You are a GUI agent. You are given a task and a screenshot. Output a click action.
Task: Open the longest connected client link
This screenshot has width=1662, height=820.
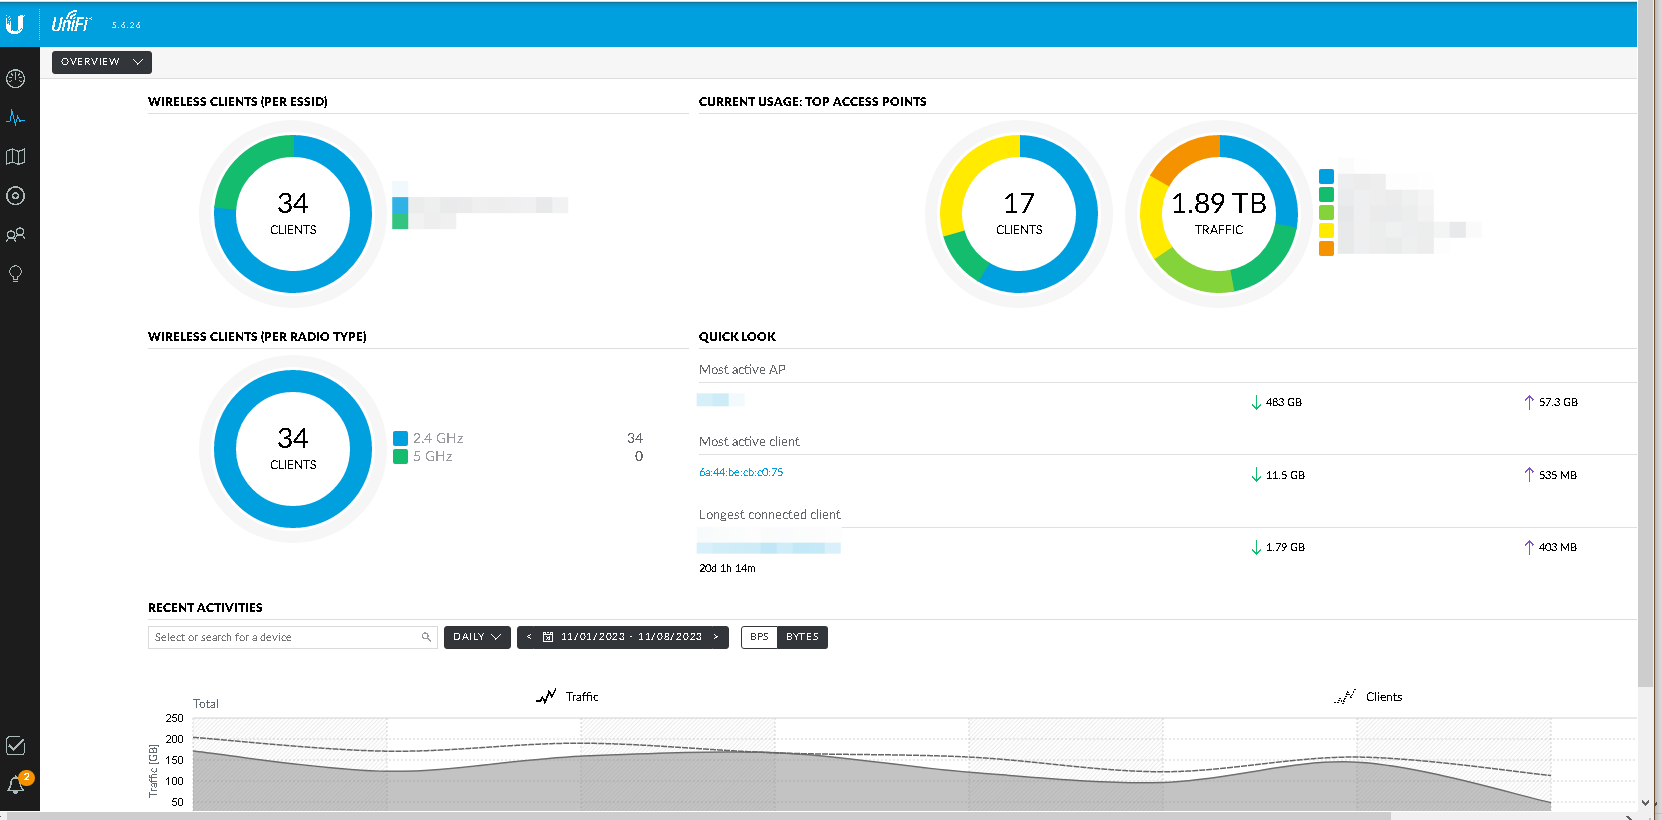click(768, 548)
